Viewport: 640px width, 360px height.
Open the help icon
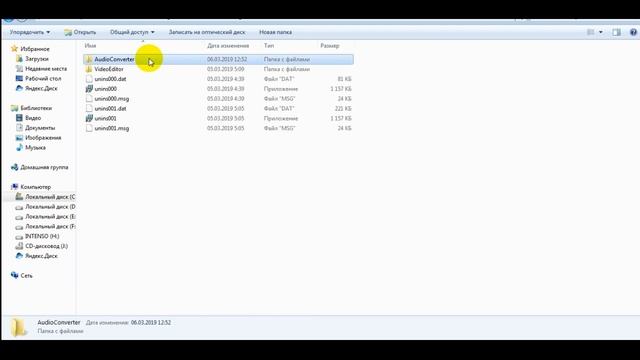pos(633,32)
